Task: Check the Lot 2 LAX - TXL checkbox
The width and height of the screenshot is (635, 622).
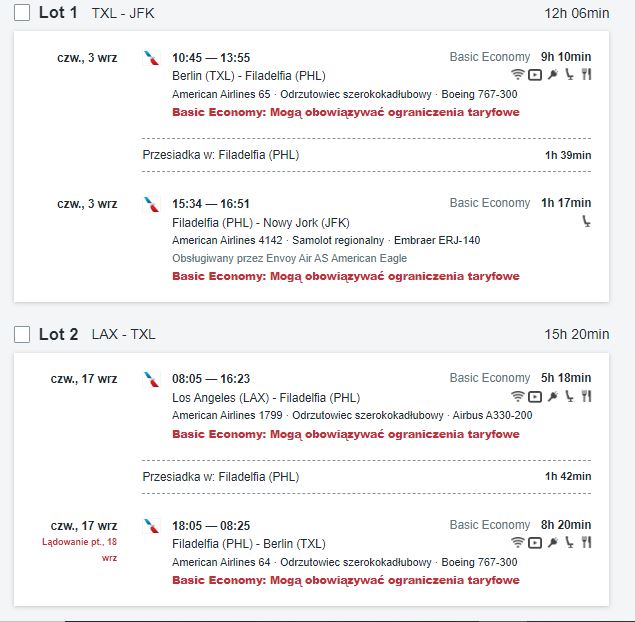Action: [x=22, y=334]
